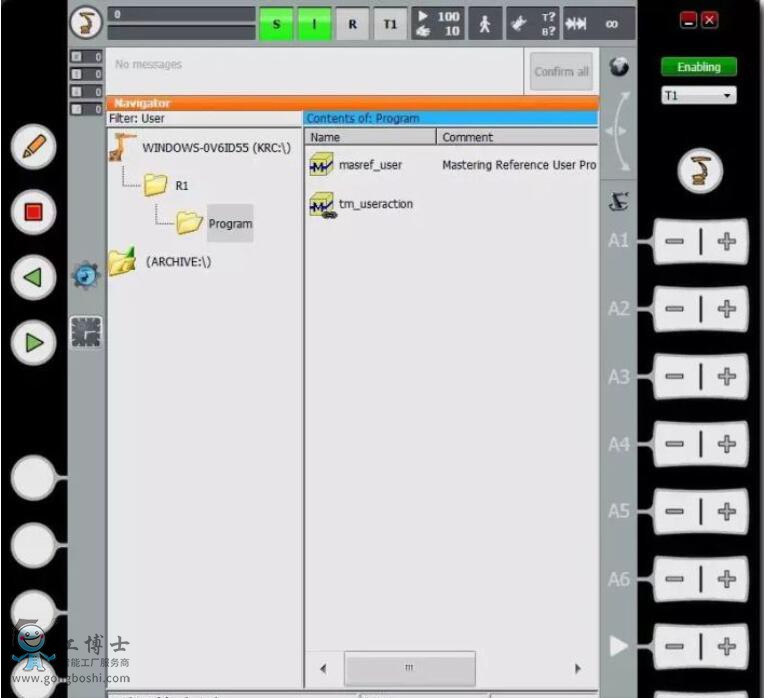Open the program override 100/10 display
The image size is (764, 698).
click(437, 24)
